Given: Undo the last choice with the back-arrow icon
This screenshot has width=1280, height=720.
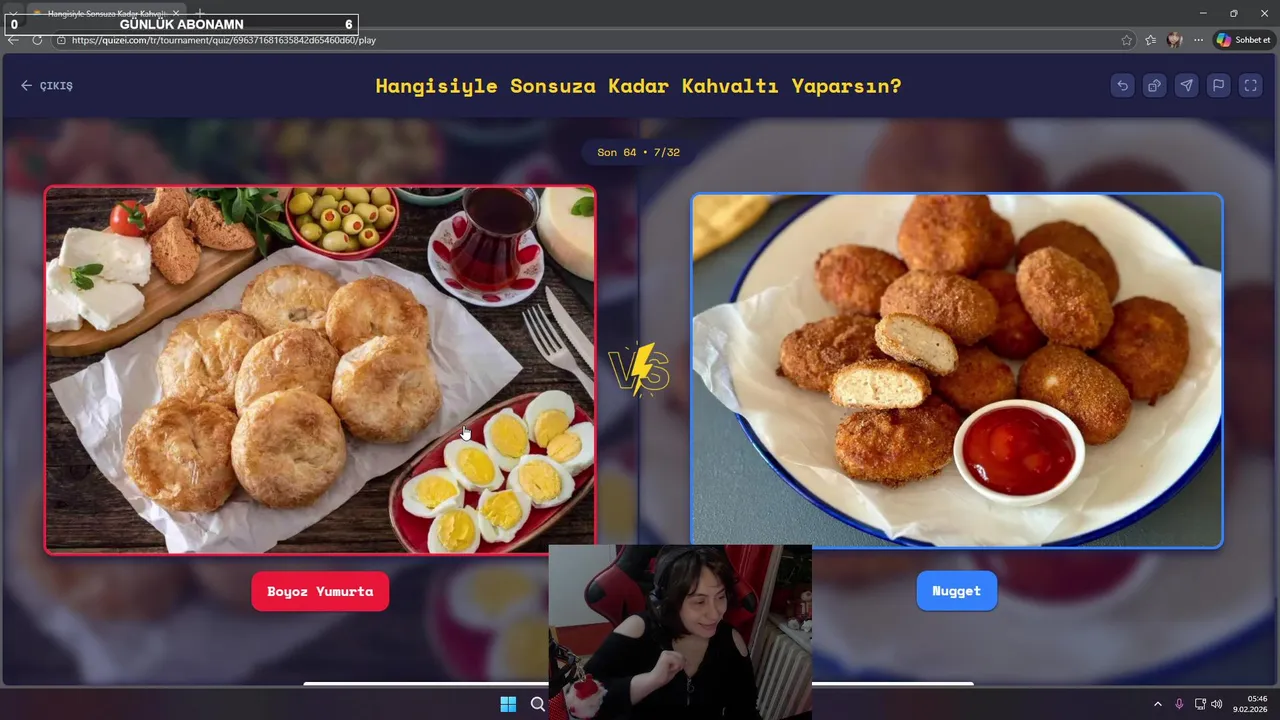Looking at the screenshot, I should coord(1122,86).
